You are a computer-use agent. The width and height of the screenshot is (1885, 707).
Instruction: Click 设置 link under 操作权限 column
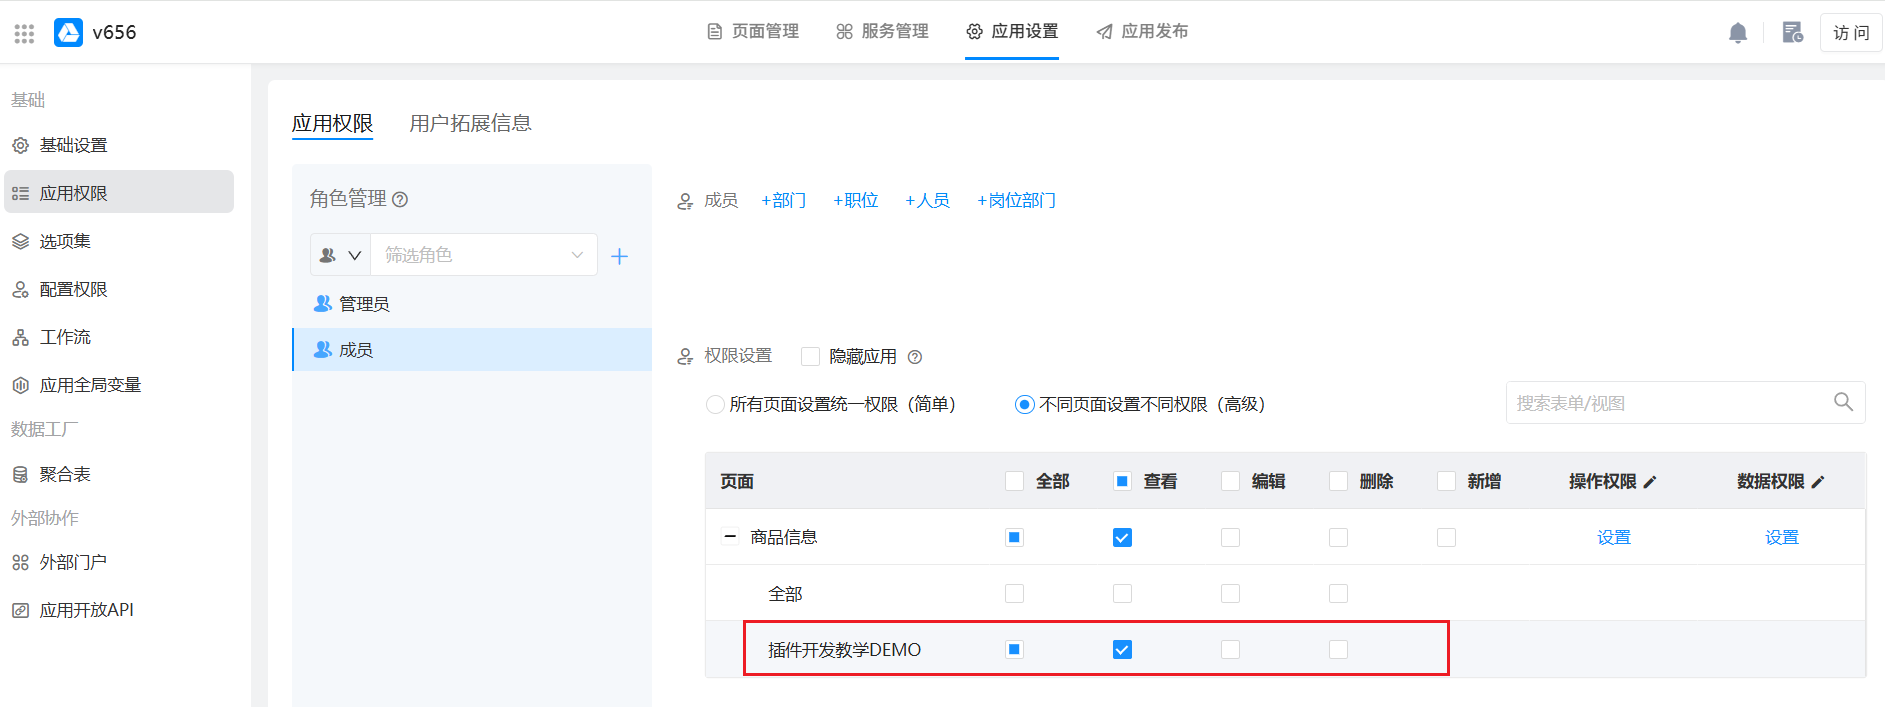pyautogui.click(x=1613, y=538)
